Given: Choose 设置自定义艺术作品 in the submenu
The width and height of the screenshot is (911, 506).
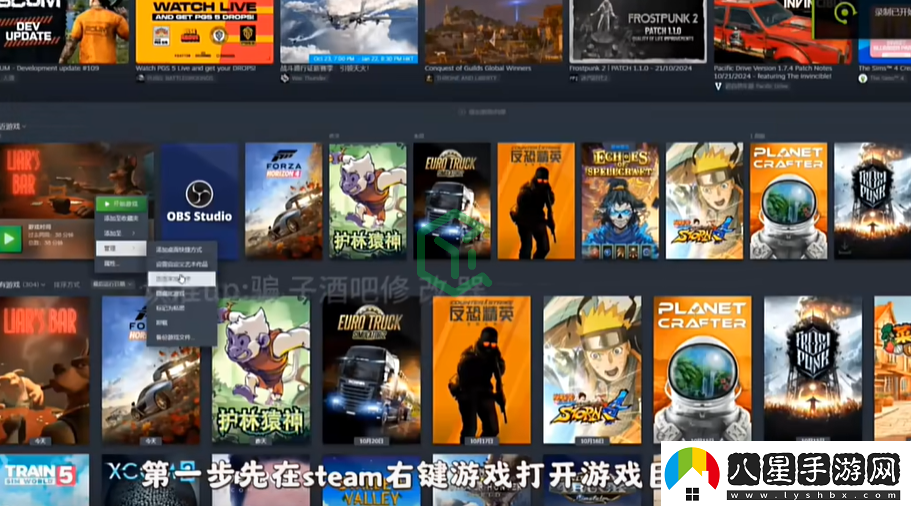Looking at the screenshot, I should coord(181,264).
